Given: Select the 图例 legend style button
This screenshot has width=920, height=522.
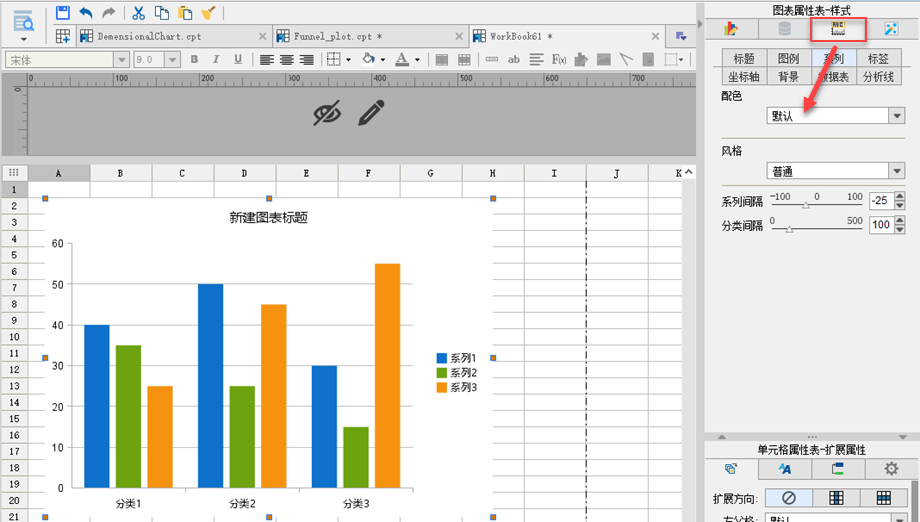Looking at the screenshot, I should coord(789,58).
